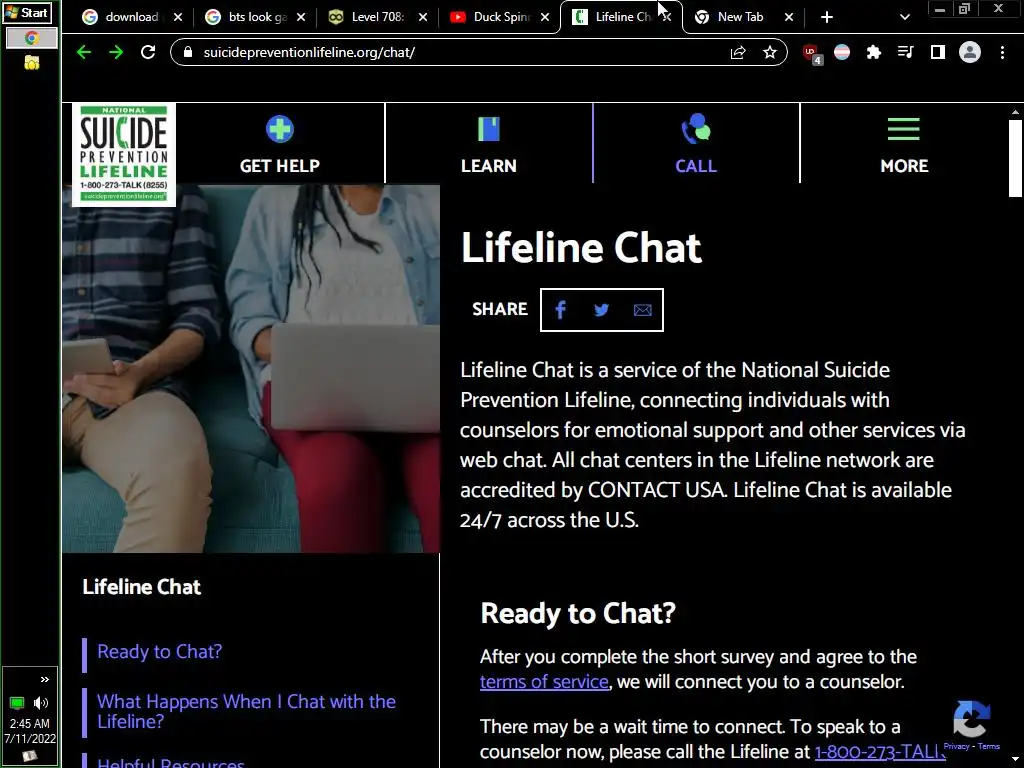Reload the current page
Screen dimensions: 1024x768
pos(148,52)
